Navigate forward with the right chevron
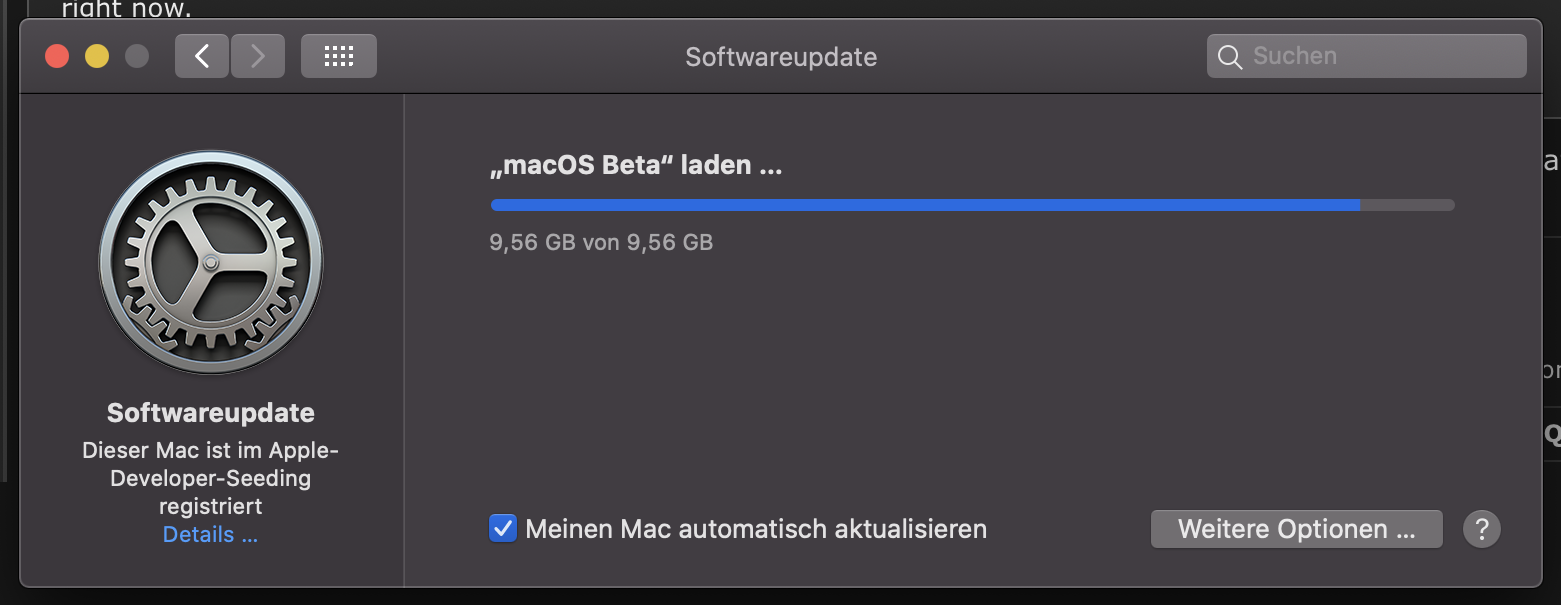 [257, 56]
